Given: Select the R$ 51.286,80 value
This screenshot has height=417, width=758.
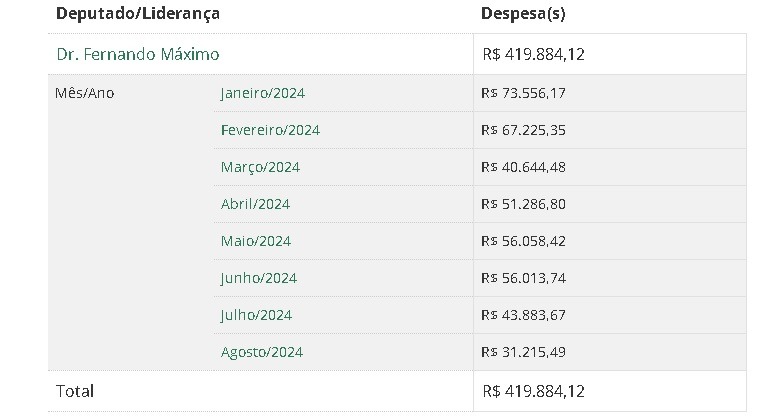Looking at the screenshot, I should (523, 204).
